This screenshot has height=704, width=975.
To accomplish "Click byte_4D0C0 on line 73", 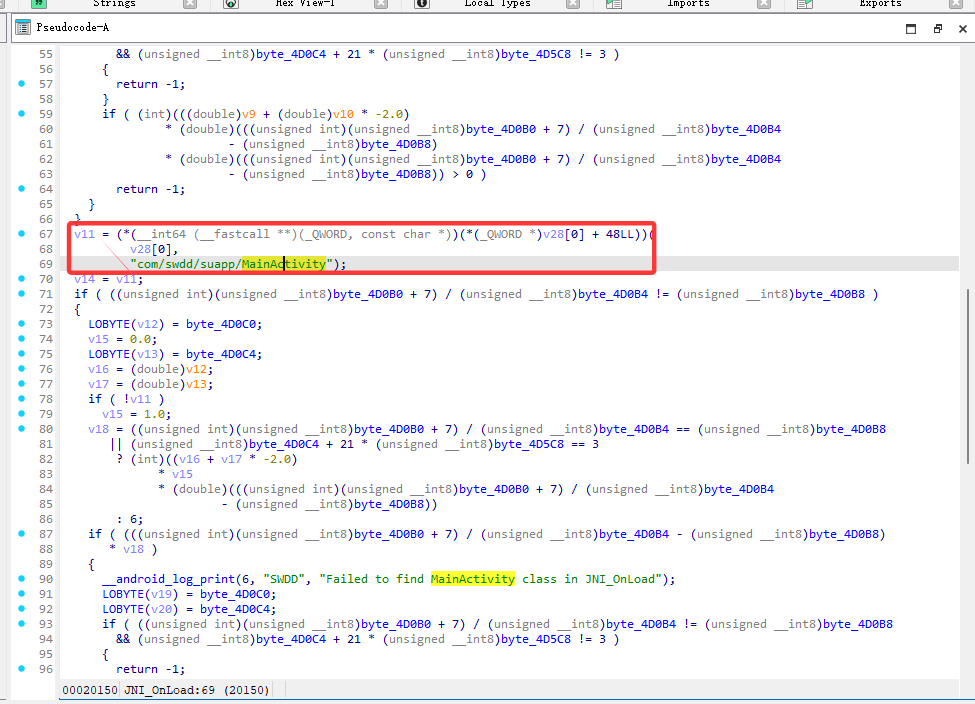I will tap(221, 324).
